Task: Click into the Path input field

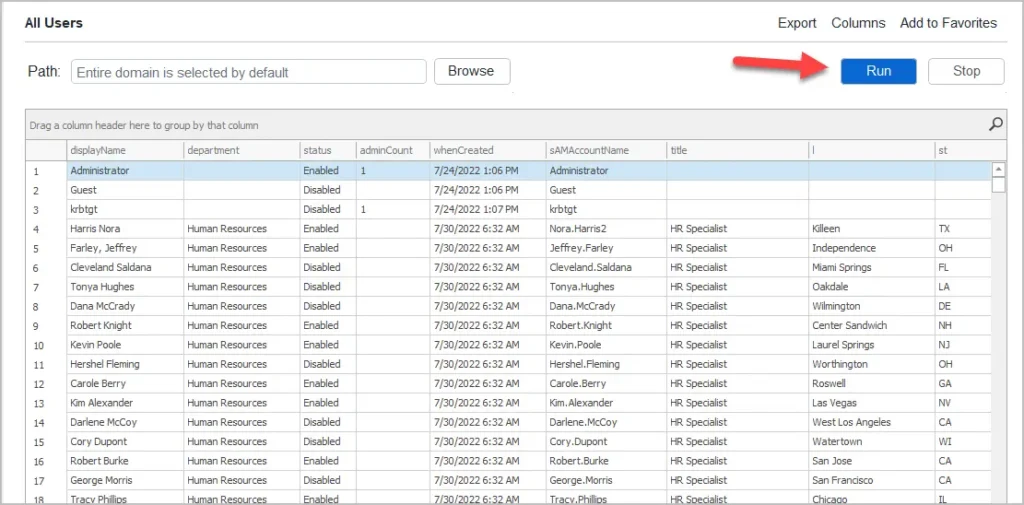Action: tap(248, 72)
